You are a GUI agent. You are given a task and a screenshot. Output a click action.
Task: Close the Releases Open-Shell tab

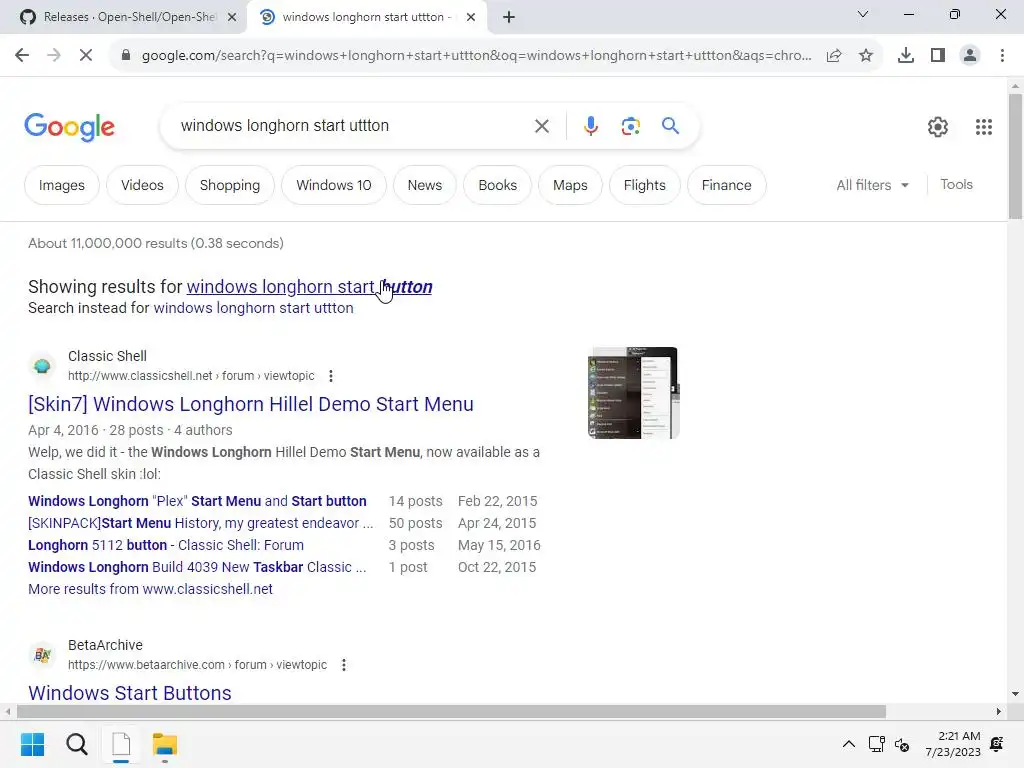point(232,17)
